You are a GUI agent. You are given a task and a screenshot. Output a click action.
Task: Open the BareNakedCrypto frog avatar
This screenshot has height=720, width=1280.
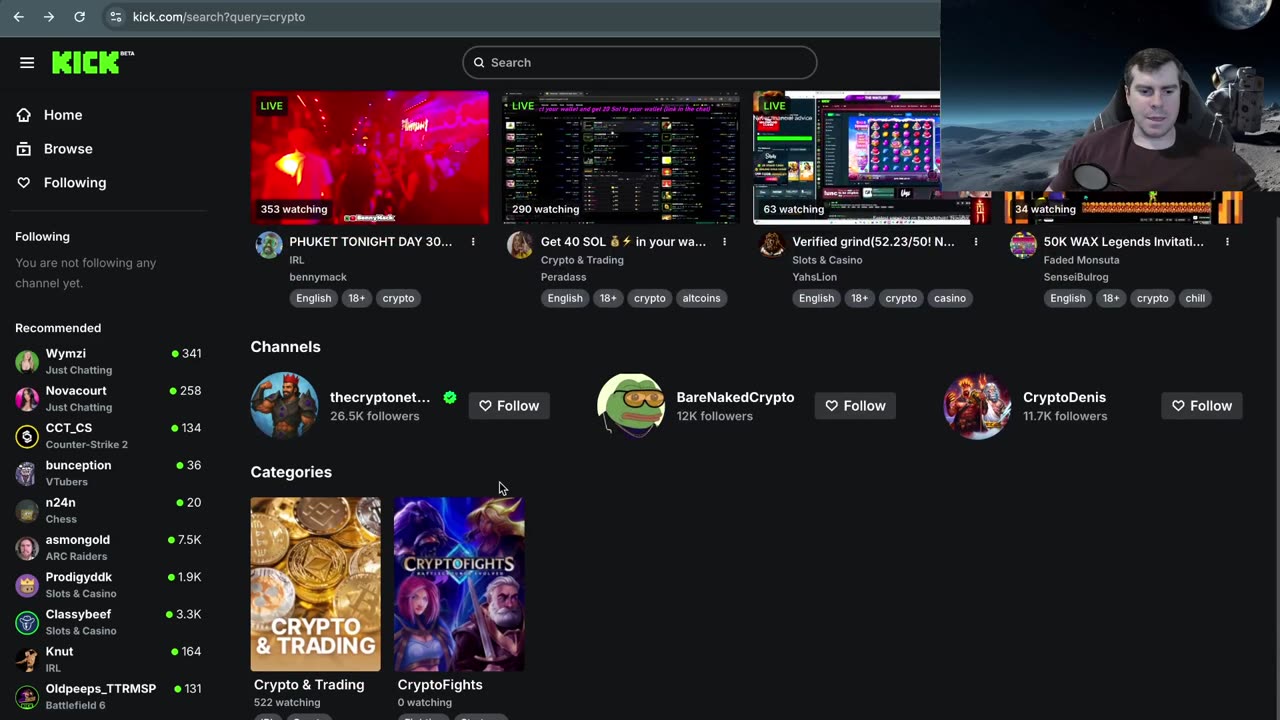(631, 406)
